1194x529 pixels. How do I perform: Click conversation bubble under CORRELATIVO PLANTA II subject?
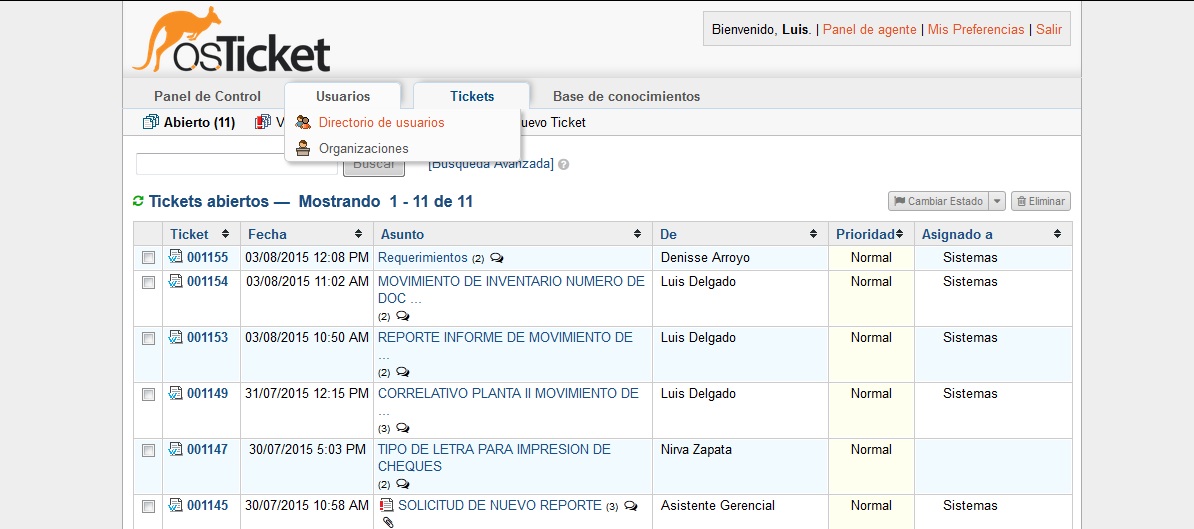[x=403, y=428]
